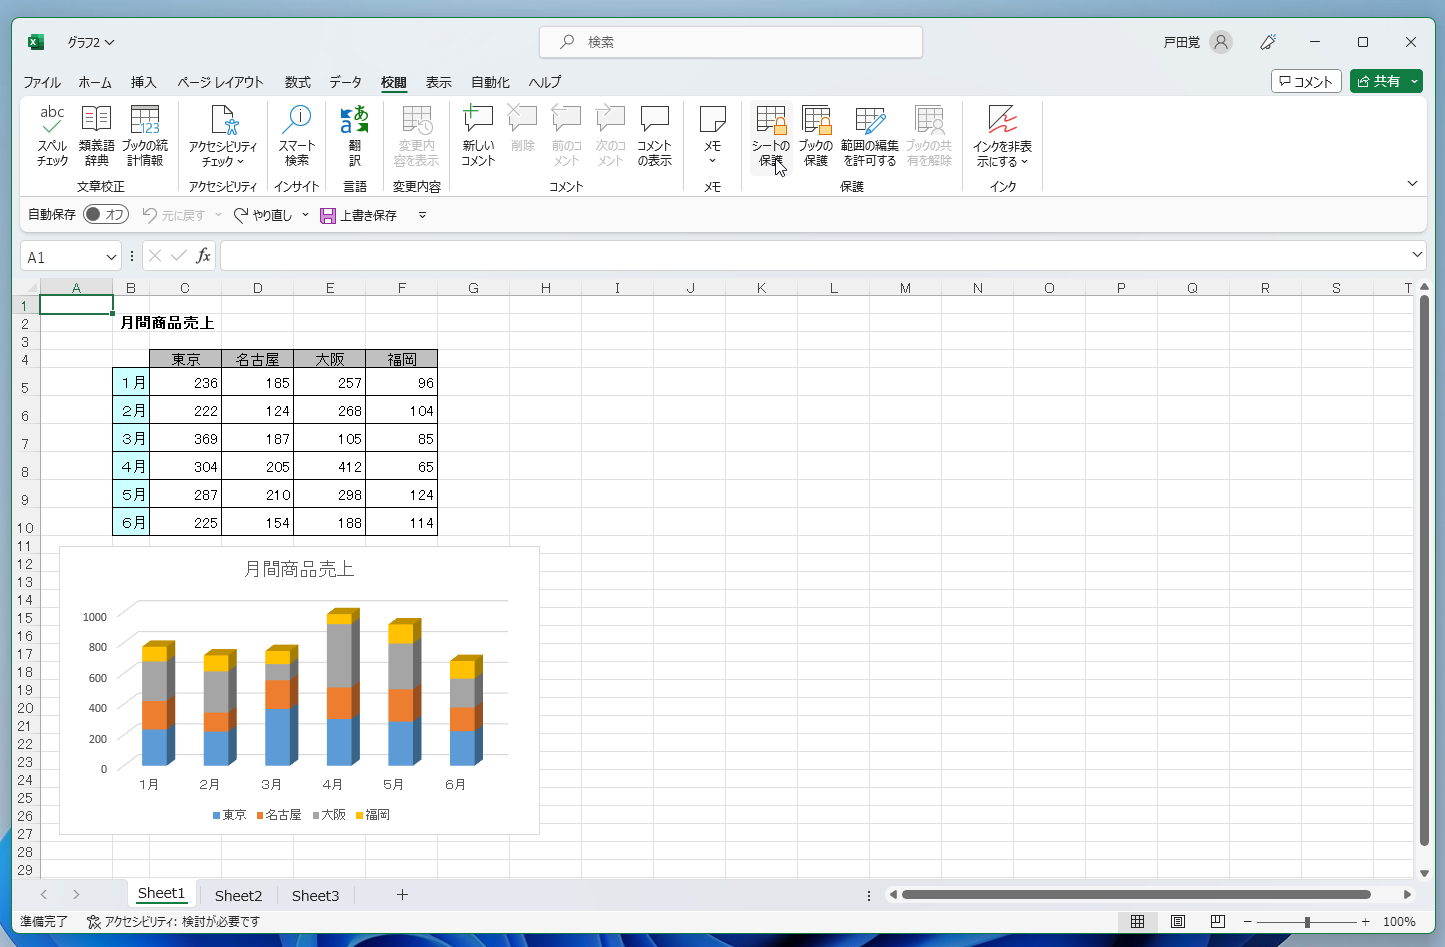Open the user account avatar
The height and width of the screenshot is (947, 1445).
pos(1221,42)
